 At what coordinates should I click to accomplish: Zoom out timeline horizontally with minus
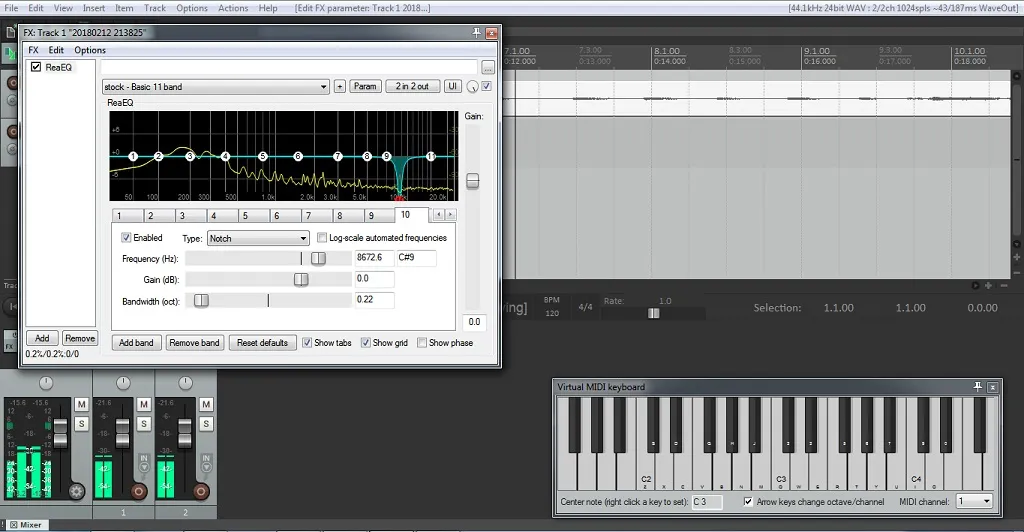(x=1004, y=285)
